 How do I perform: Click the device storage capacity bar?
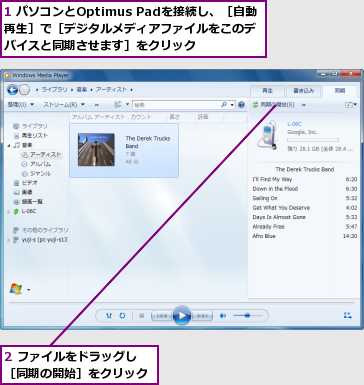point(313,140)
